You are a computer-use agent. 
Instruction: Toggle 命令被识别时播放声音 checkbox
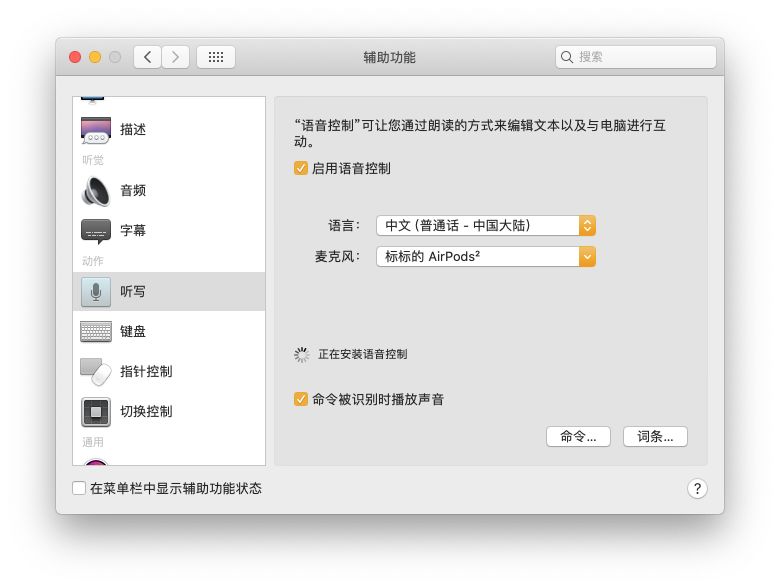pos(300,399)
